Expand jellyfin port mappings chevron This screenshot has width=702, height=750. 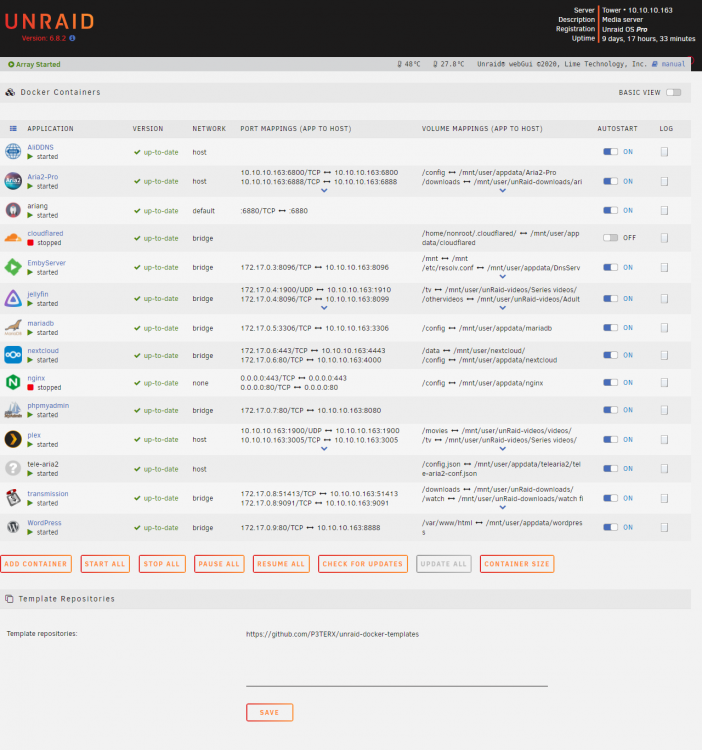(x=324, y=308)
